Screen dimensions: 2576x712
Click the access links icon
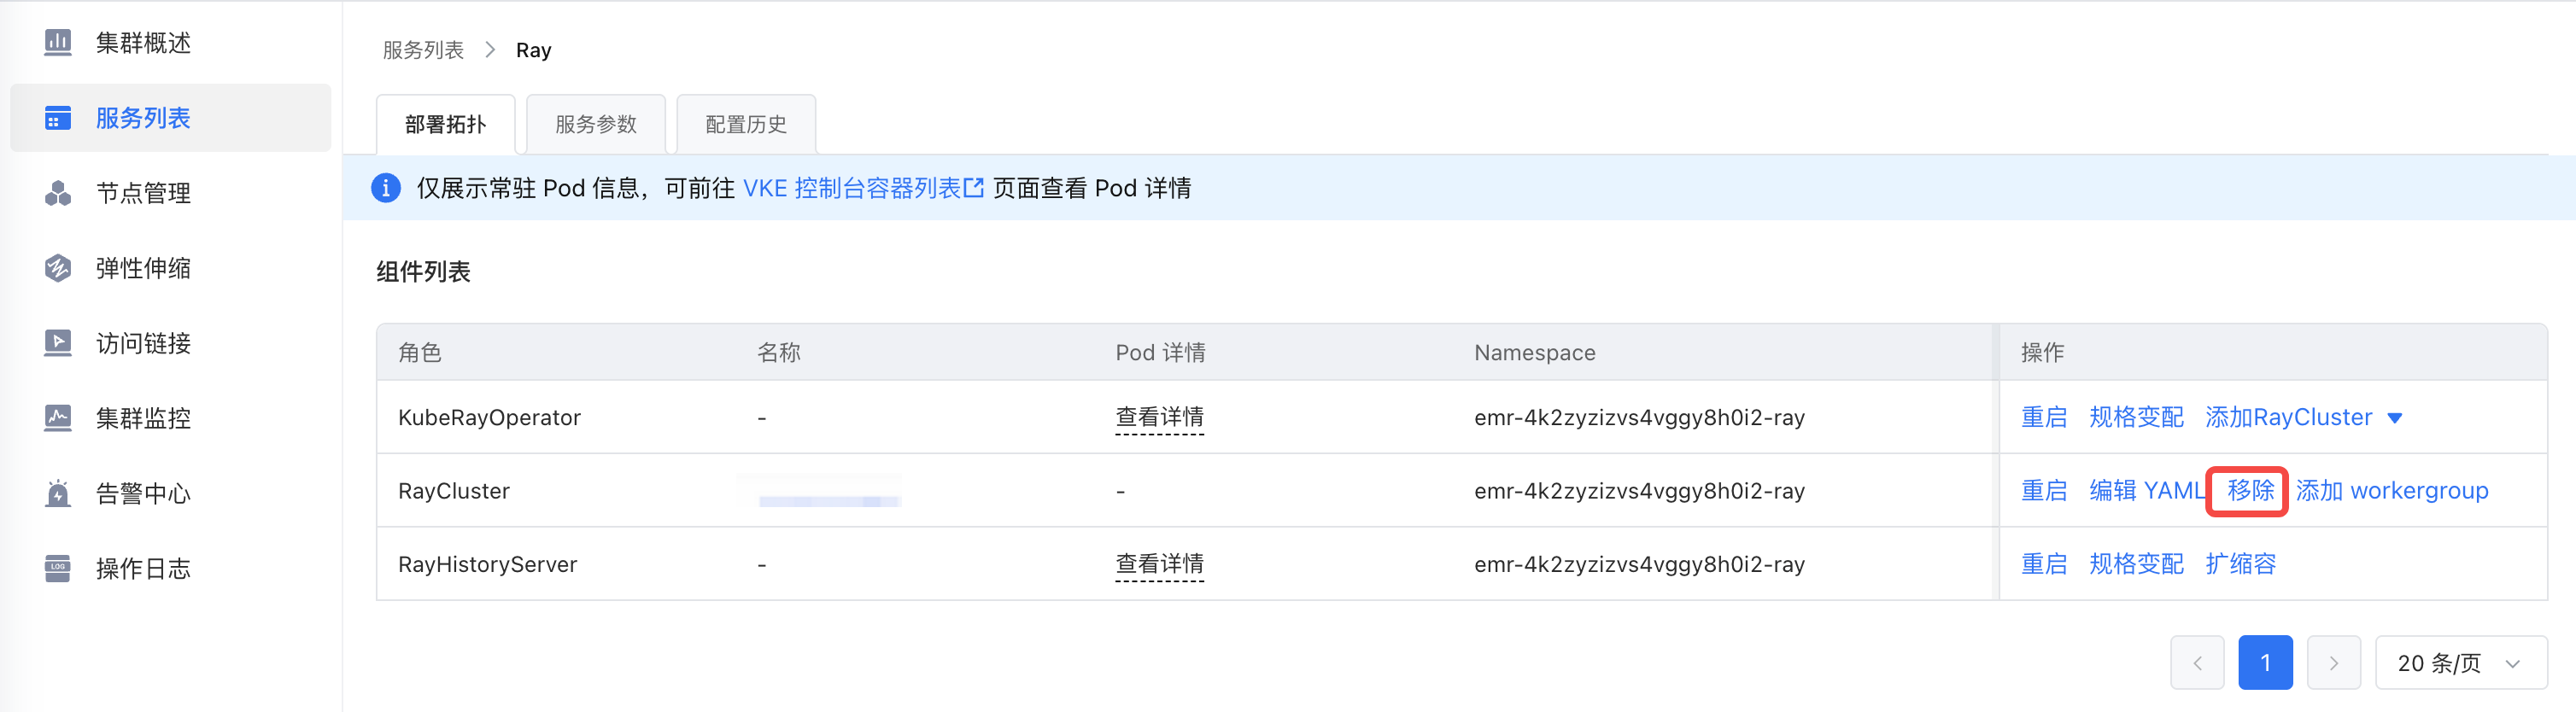point(58,343)
